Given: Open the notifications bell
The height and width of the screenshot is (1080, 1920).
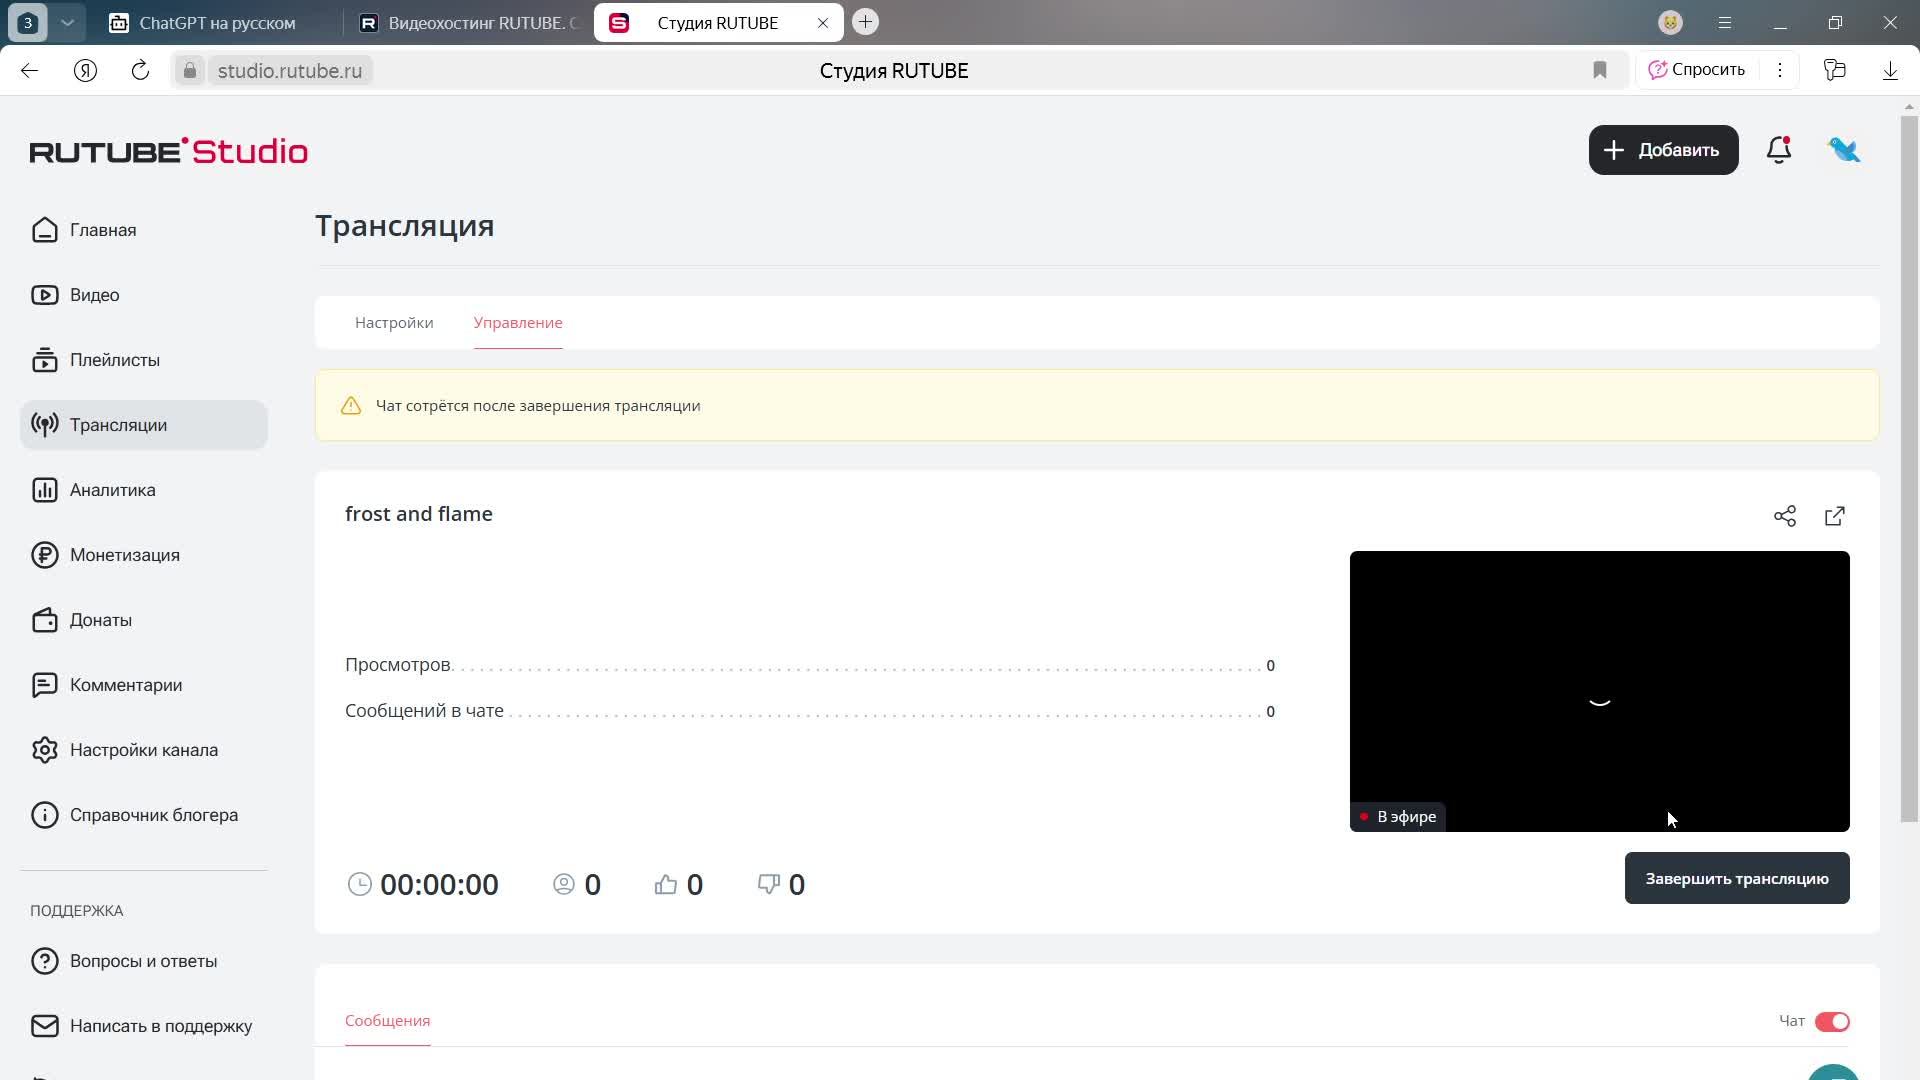Looking at the screenshot, I should [1779, 150].
